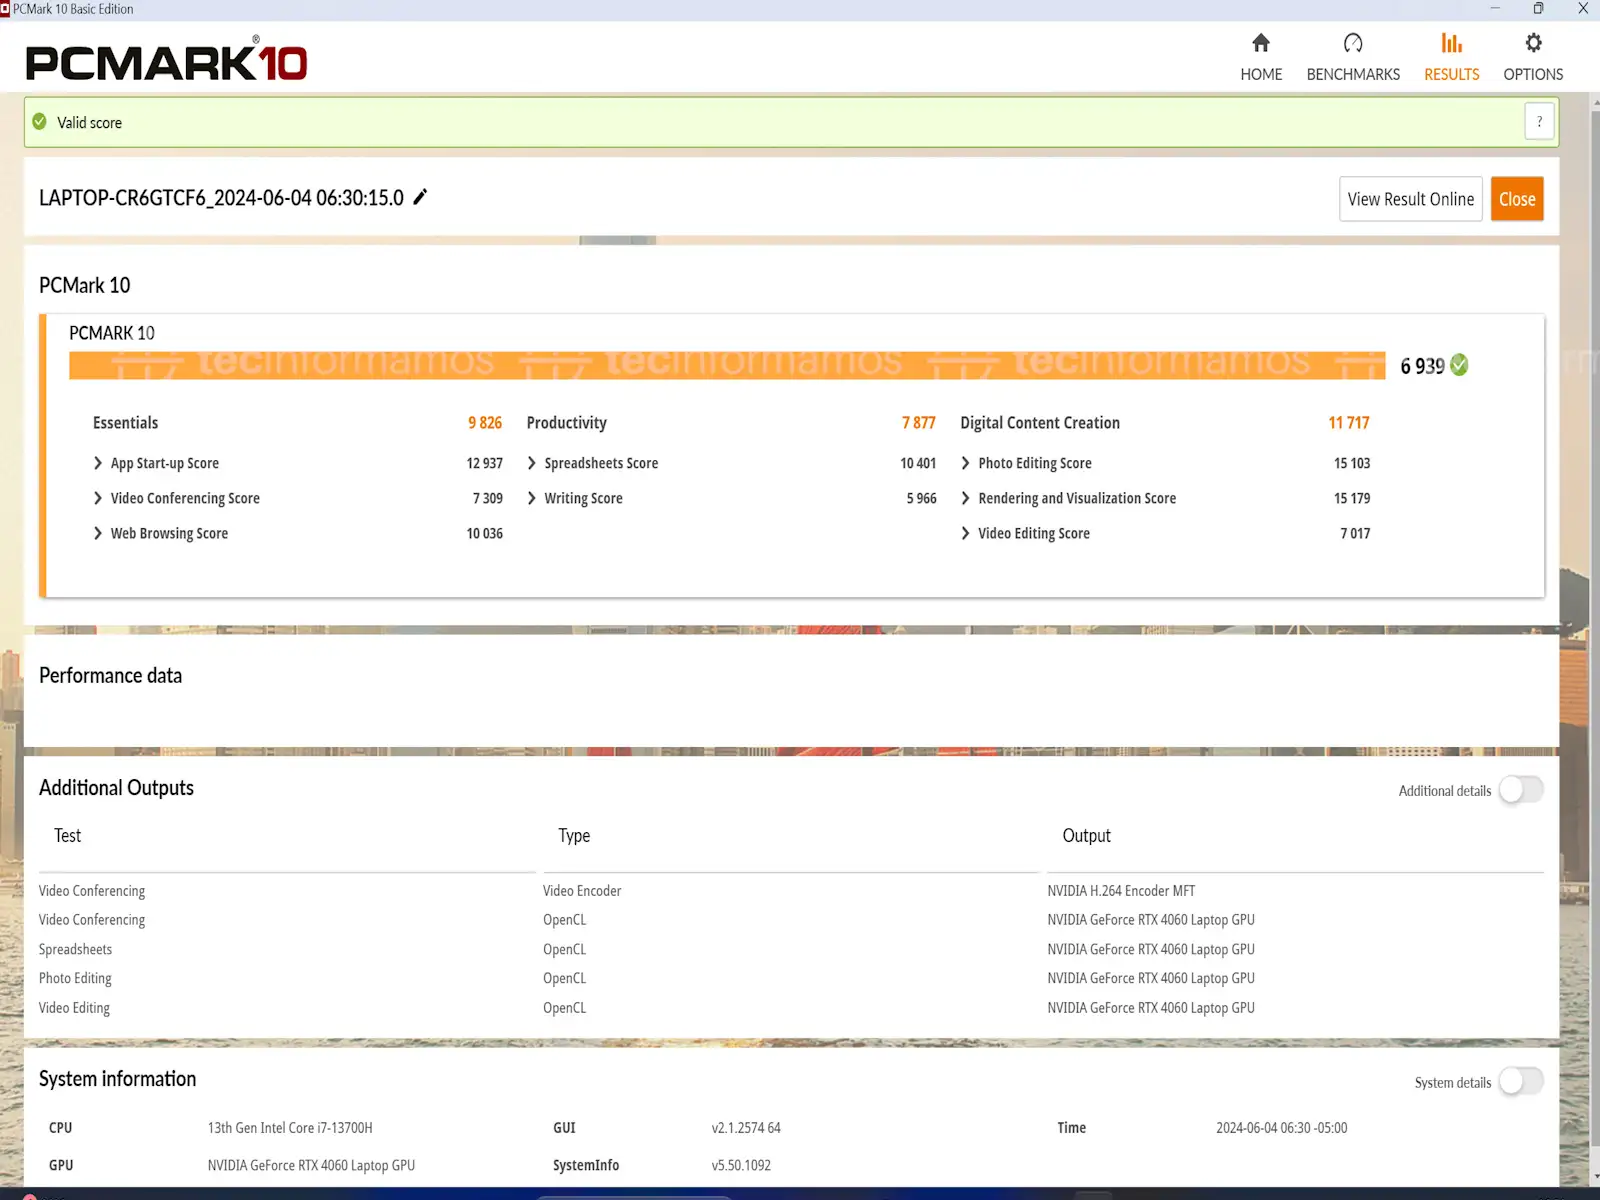Click the question mark help icon

(x=1539, y=122)
